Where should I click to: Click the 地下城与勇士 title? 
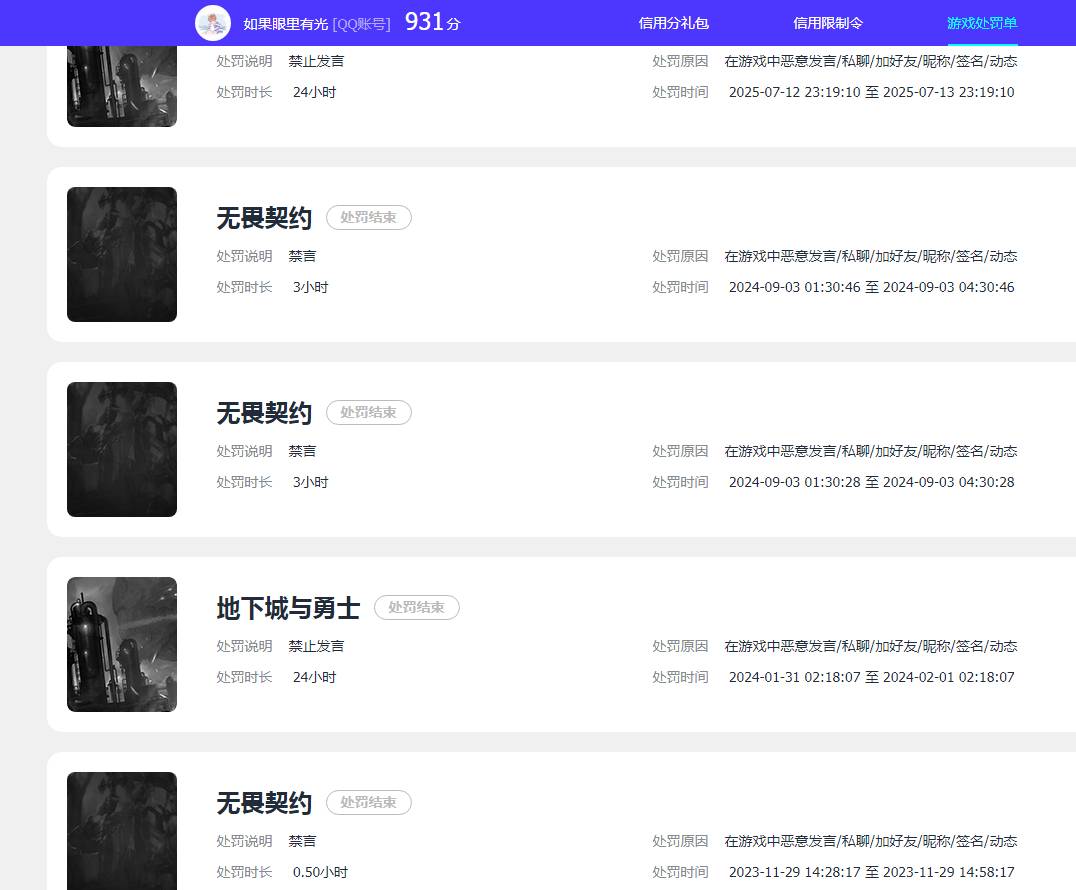(288, 608)
